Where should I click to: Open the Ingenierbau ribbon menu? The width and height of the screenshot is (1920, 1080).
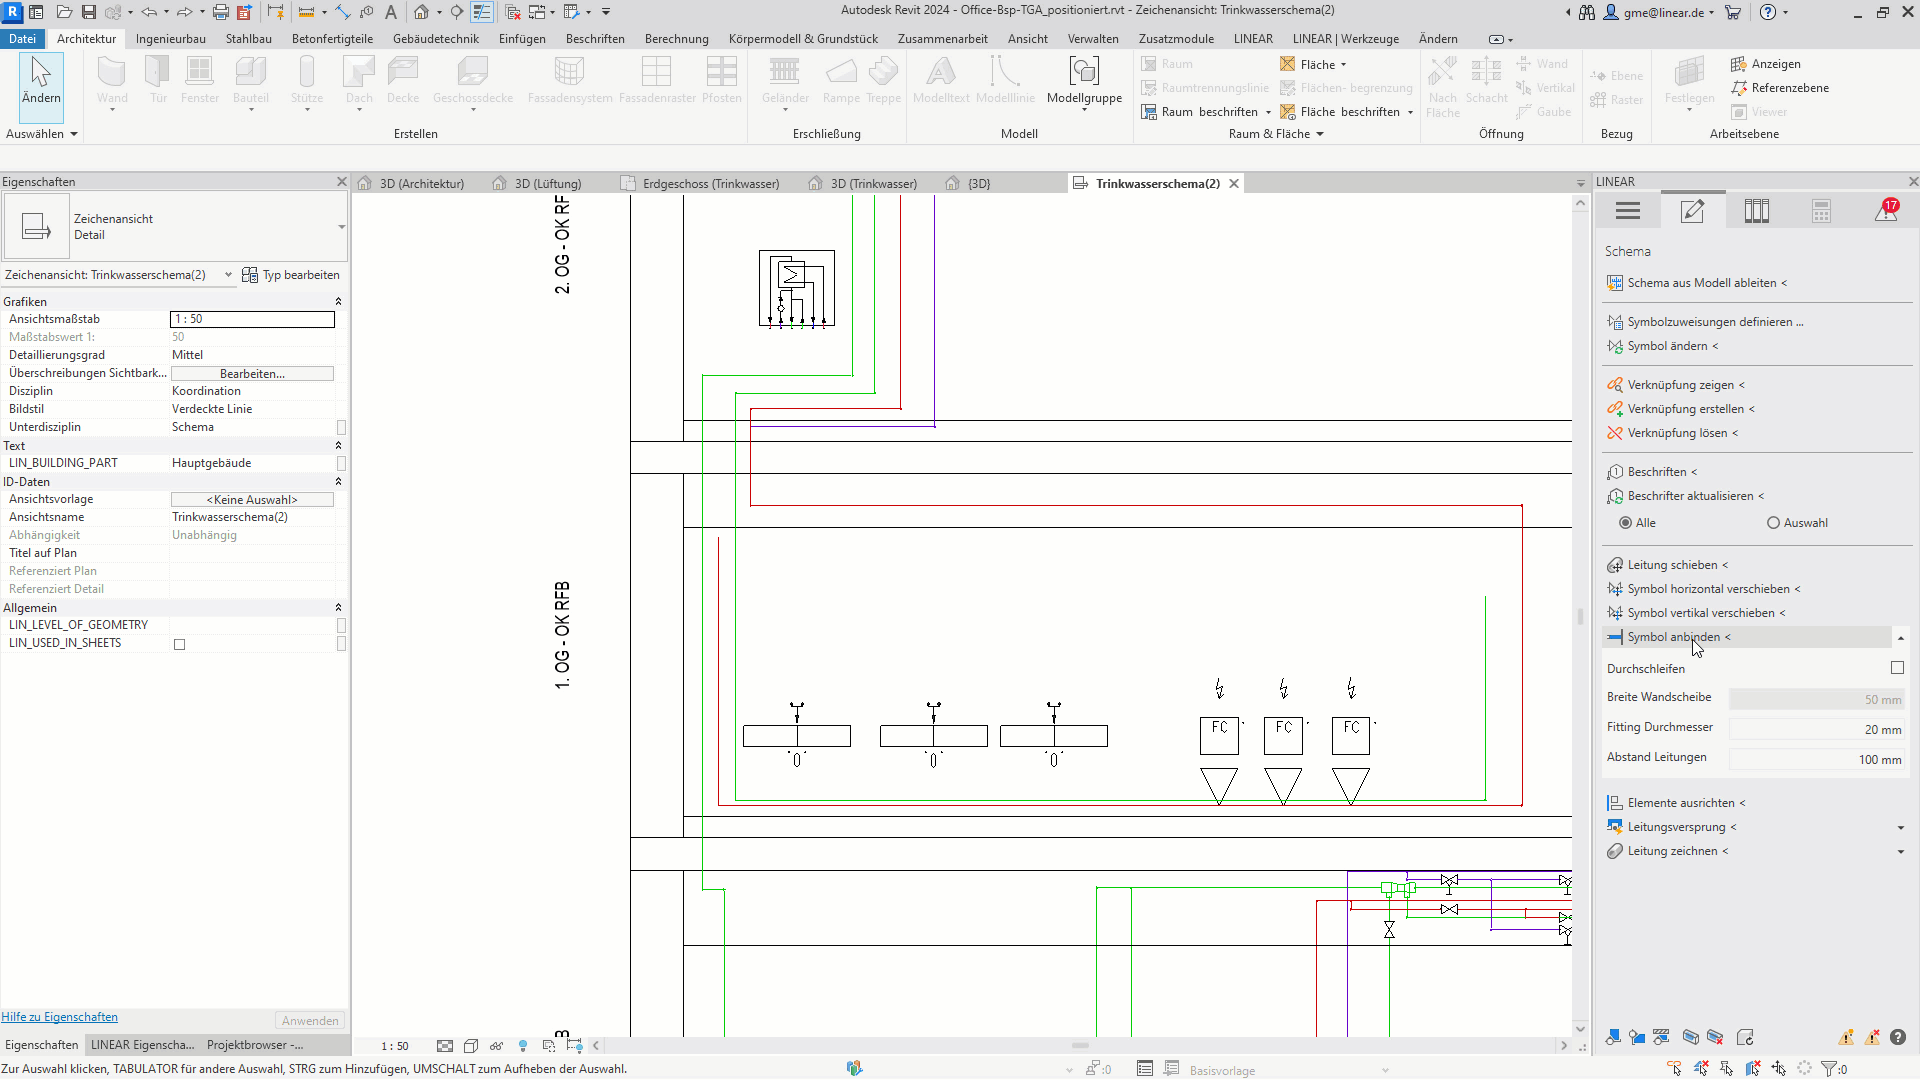coord(170,38)
